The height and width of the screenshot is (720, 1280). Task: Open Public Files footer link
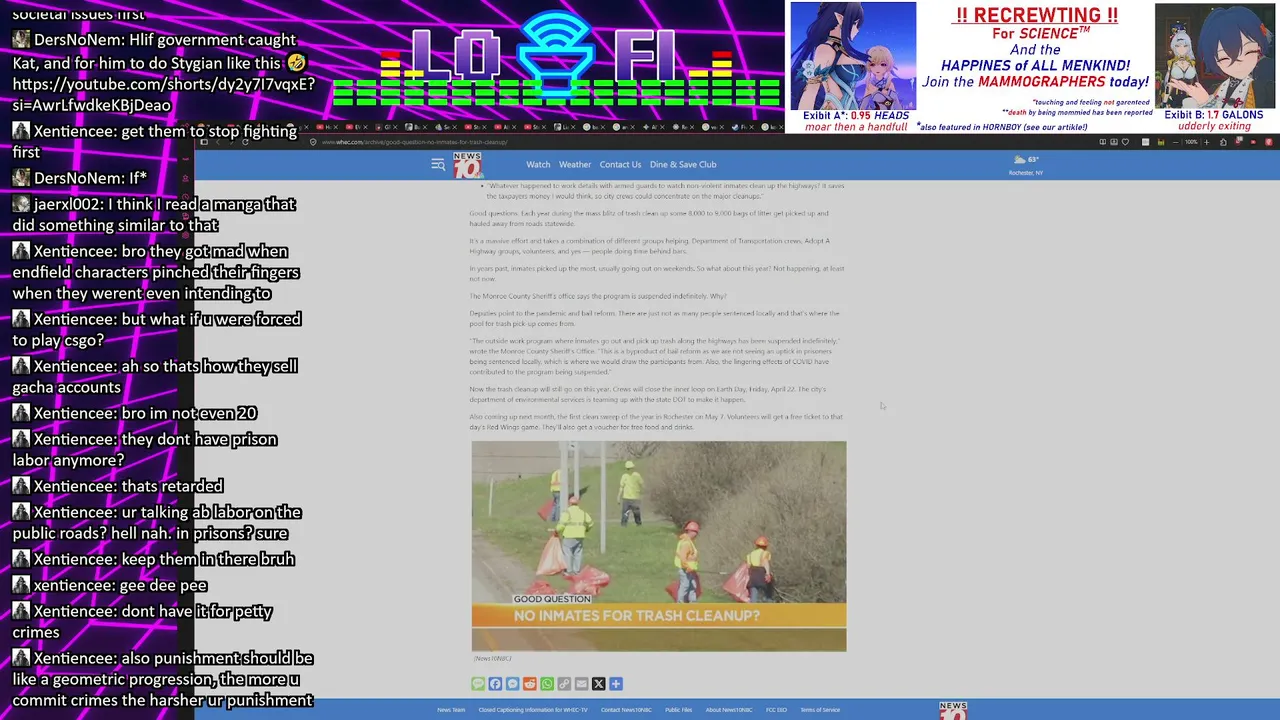coord(679,710)
